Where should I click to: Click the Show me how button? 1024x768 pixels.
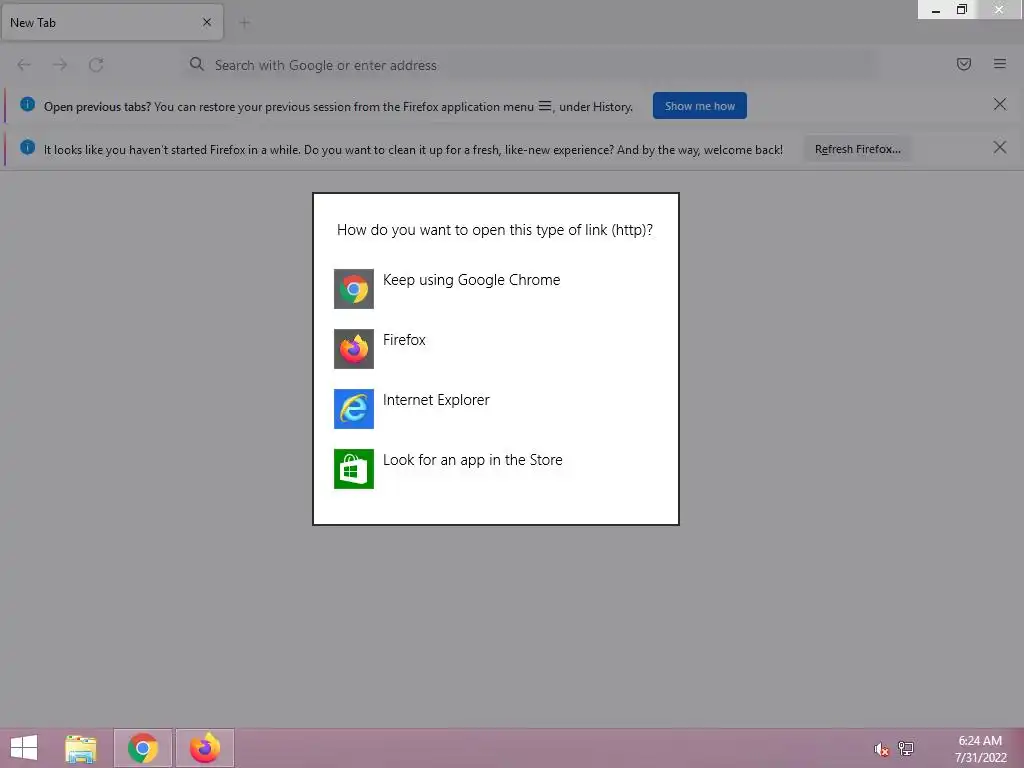coord(699,106)
